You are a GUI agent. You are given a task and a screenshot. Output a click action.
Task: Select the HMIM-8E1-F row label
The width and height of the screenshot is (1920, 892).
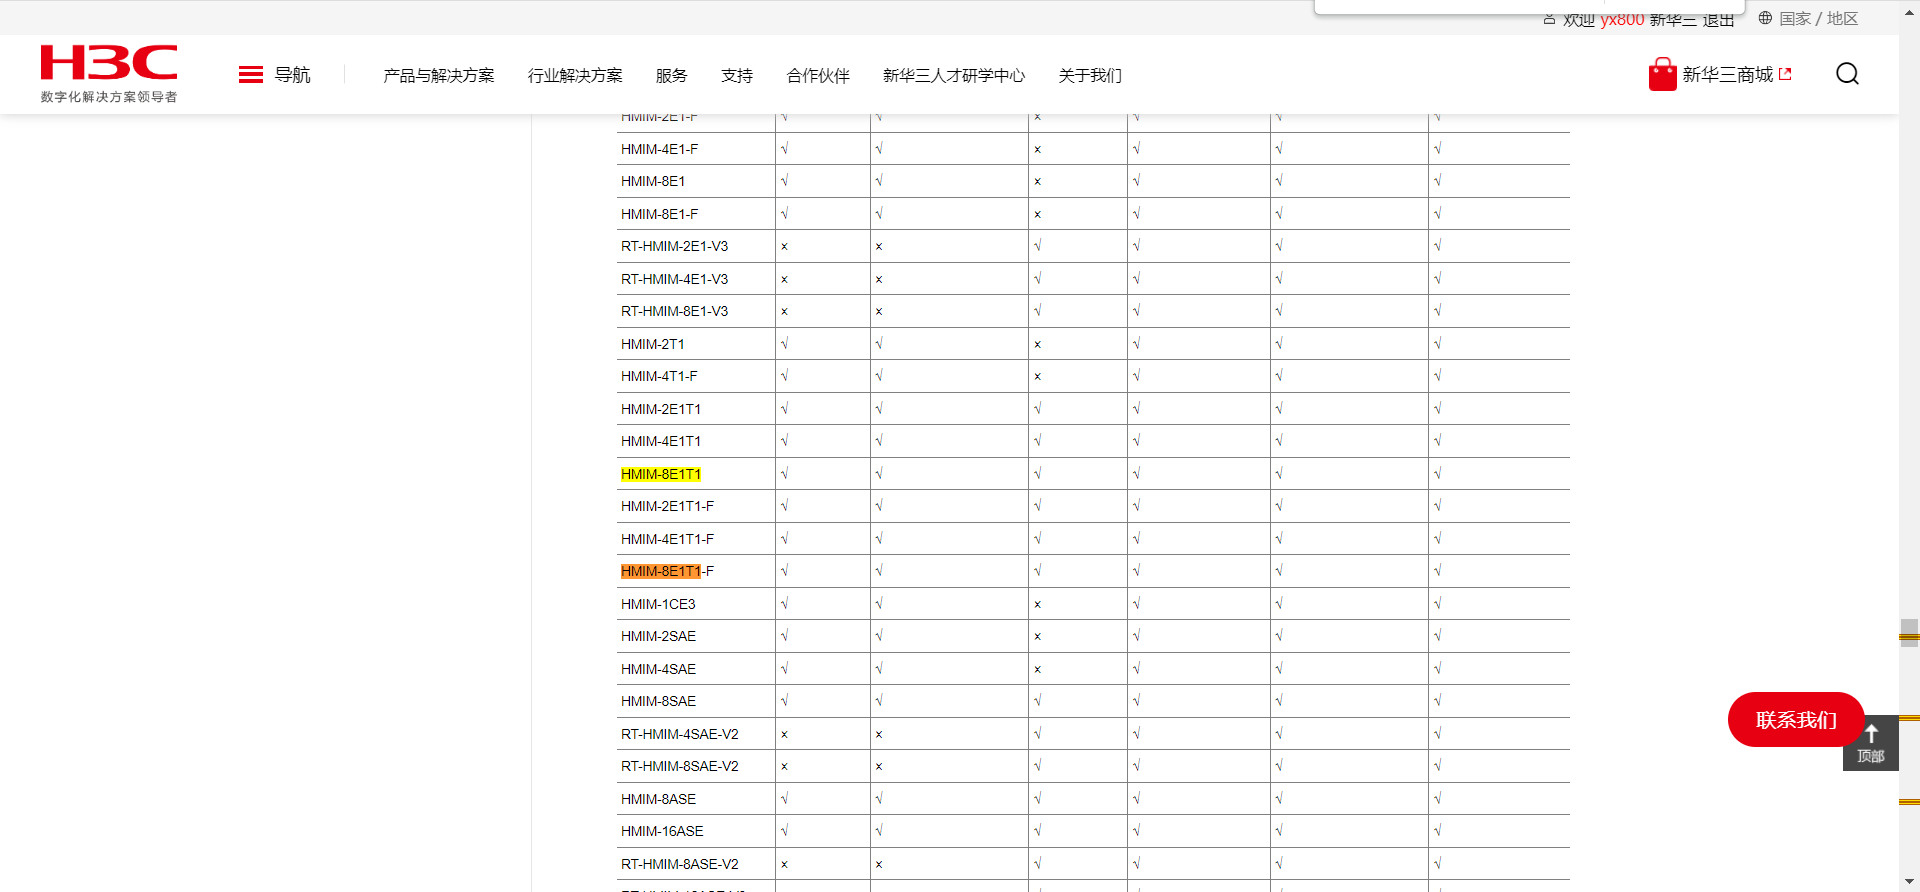[660, 214]
